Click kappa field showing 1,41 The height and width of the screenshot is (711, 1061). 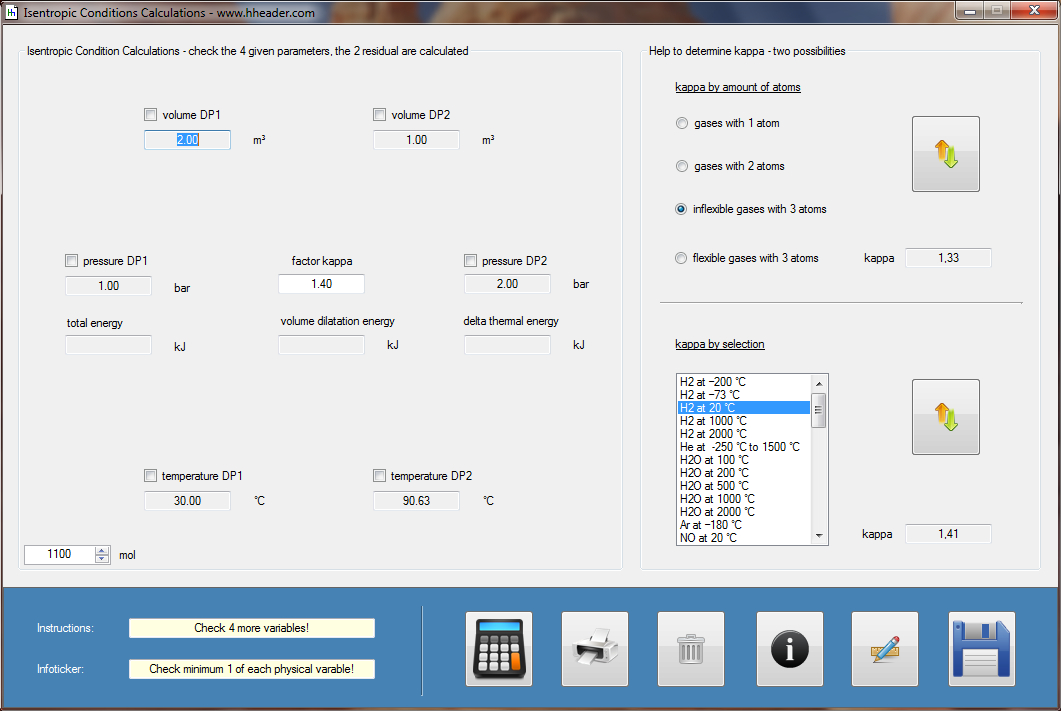948,534
